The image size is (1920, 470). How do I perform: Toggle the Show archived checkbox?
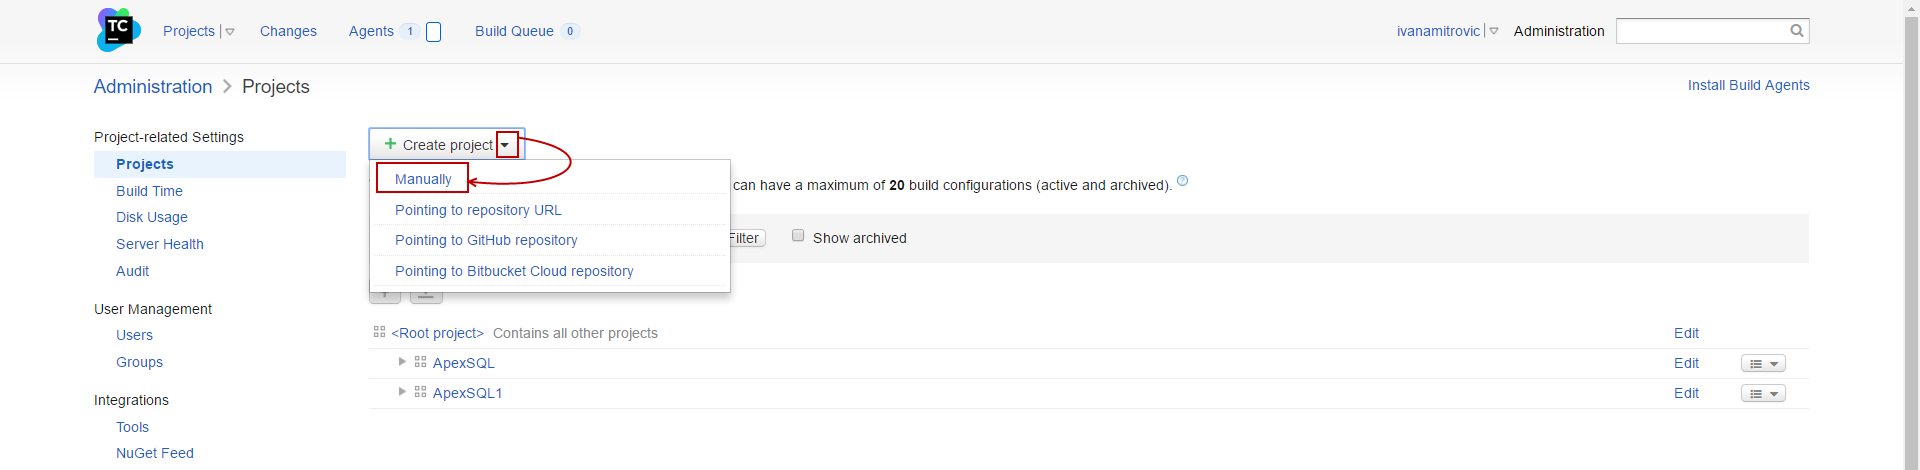pos(798,236)
